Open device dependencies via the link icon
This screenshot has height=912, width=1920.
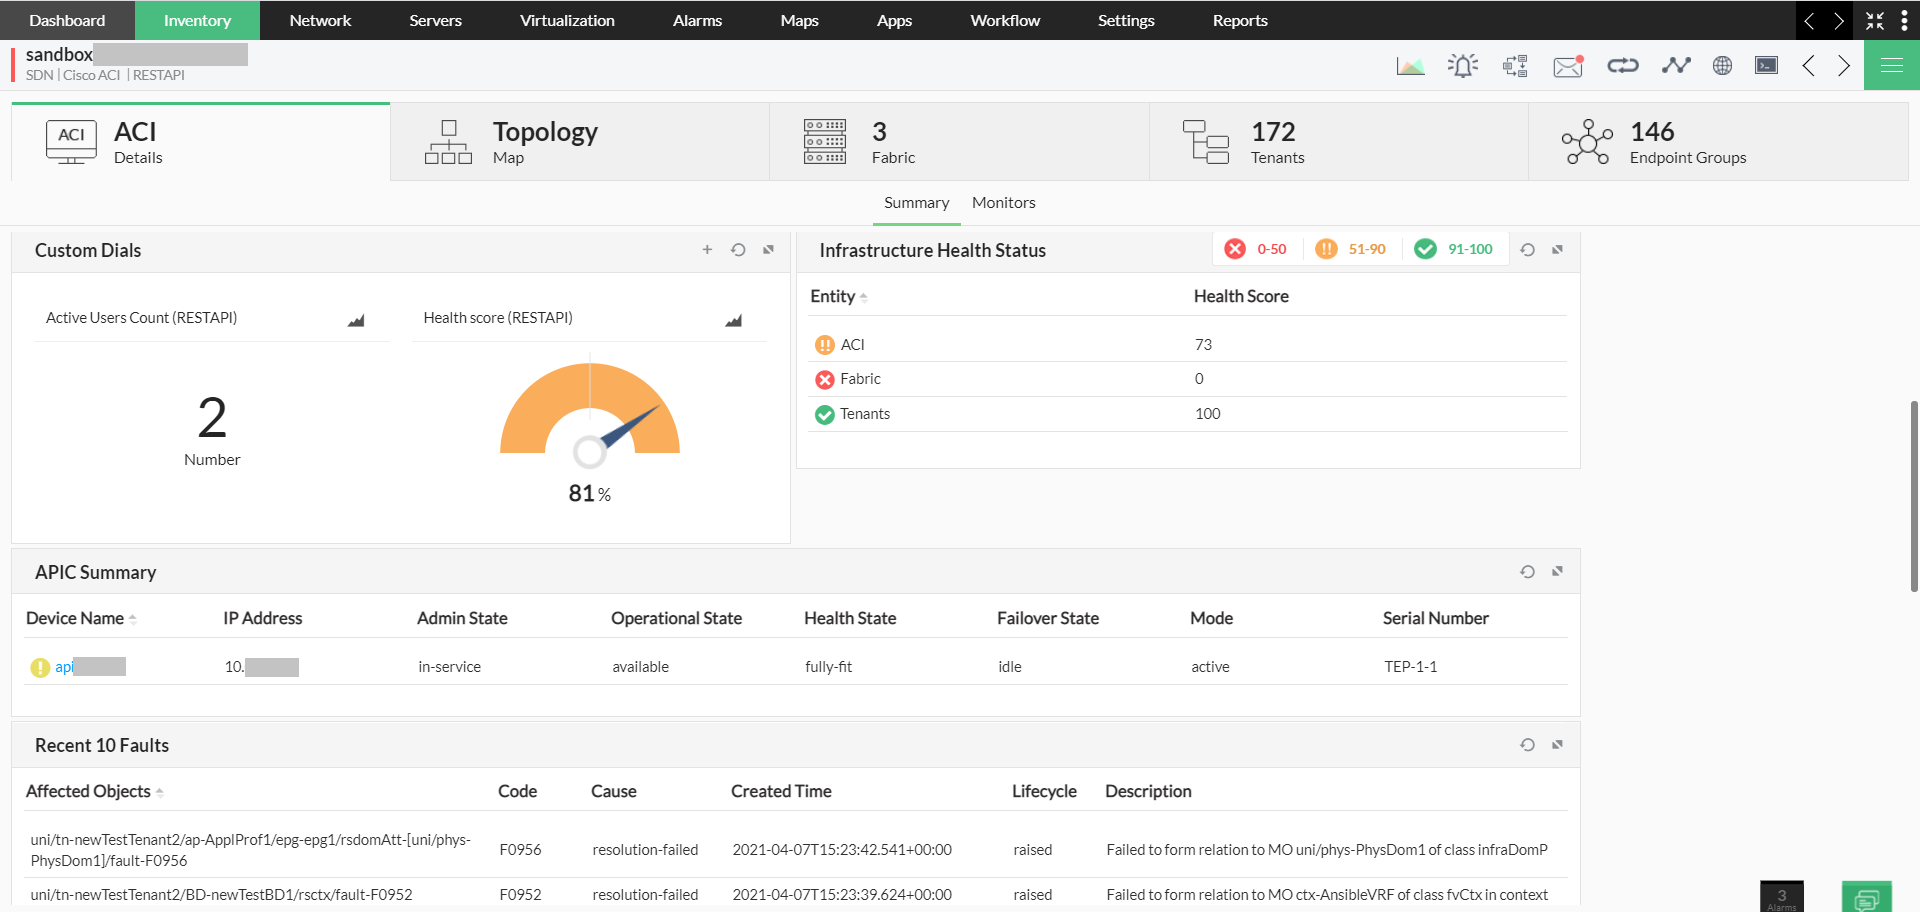[x=1622, y=65]
